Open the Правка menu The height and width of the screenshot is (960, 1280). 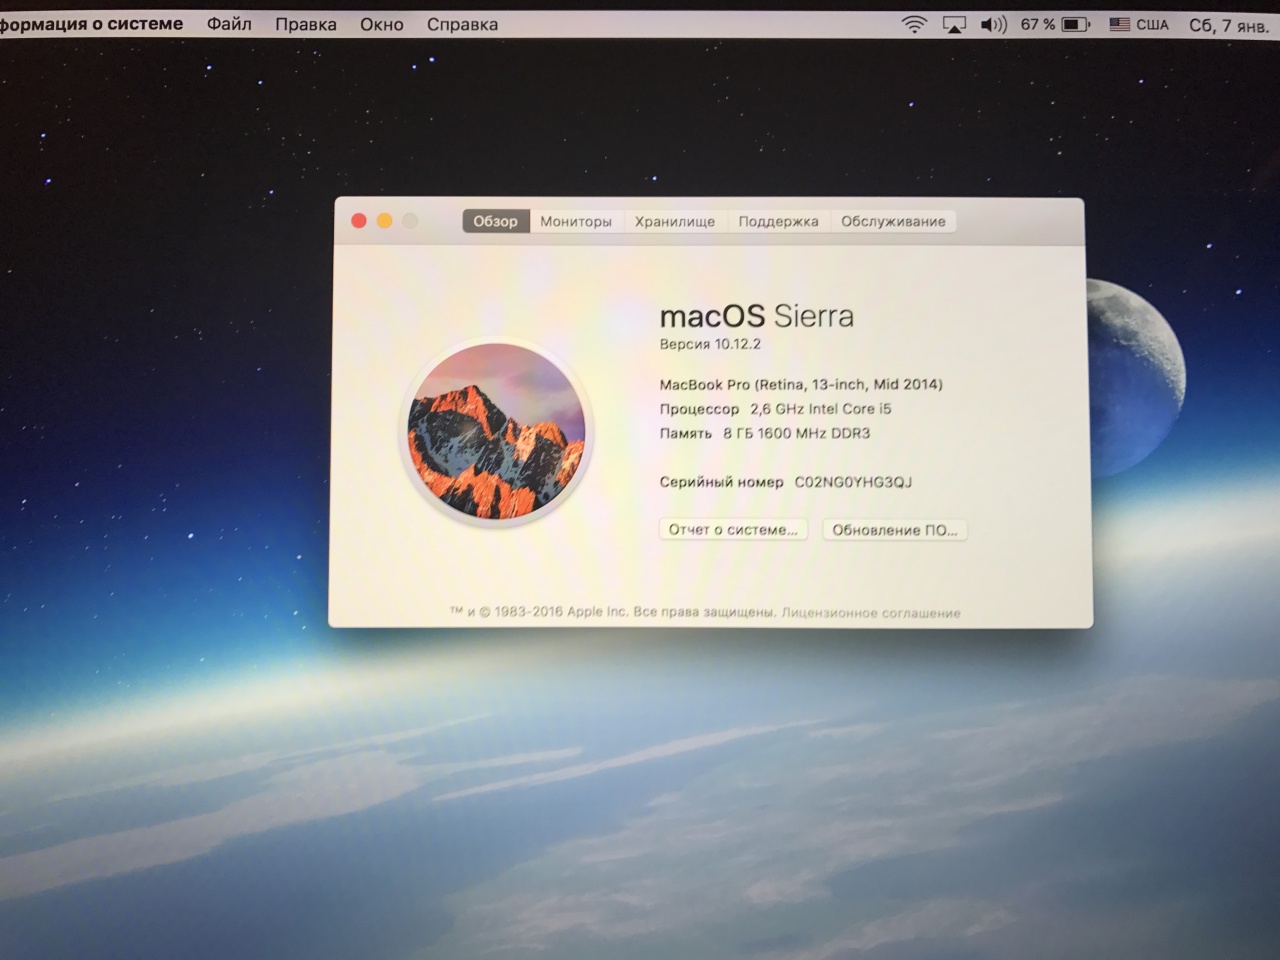pos(306,24)
